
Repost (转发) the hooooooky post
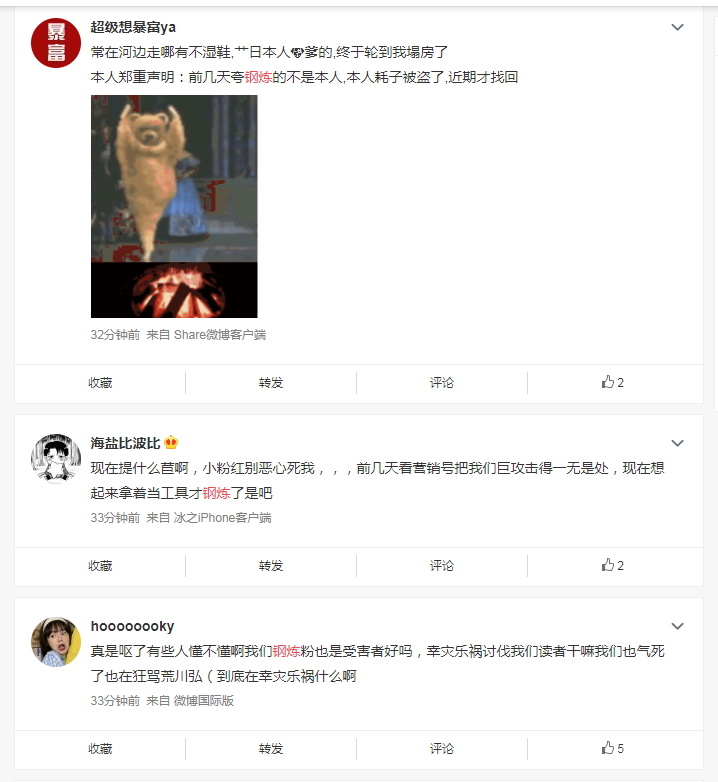[x=271, y=749]
